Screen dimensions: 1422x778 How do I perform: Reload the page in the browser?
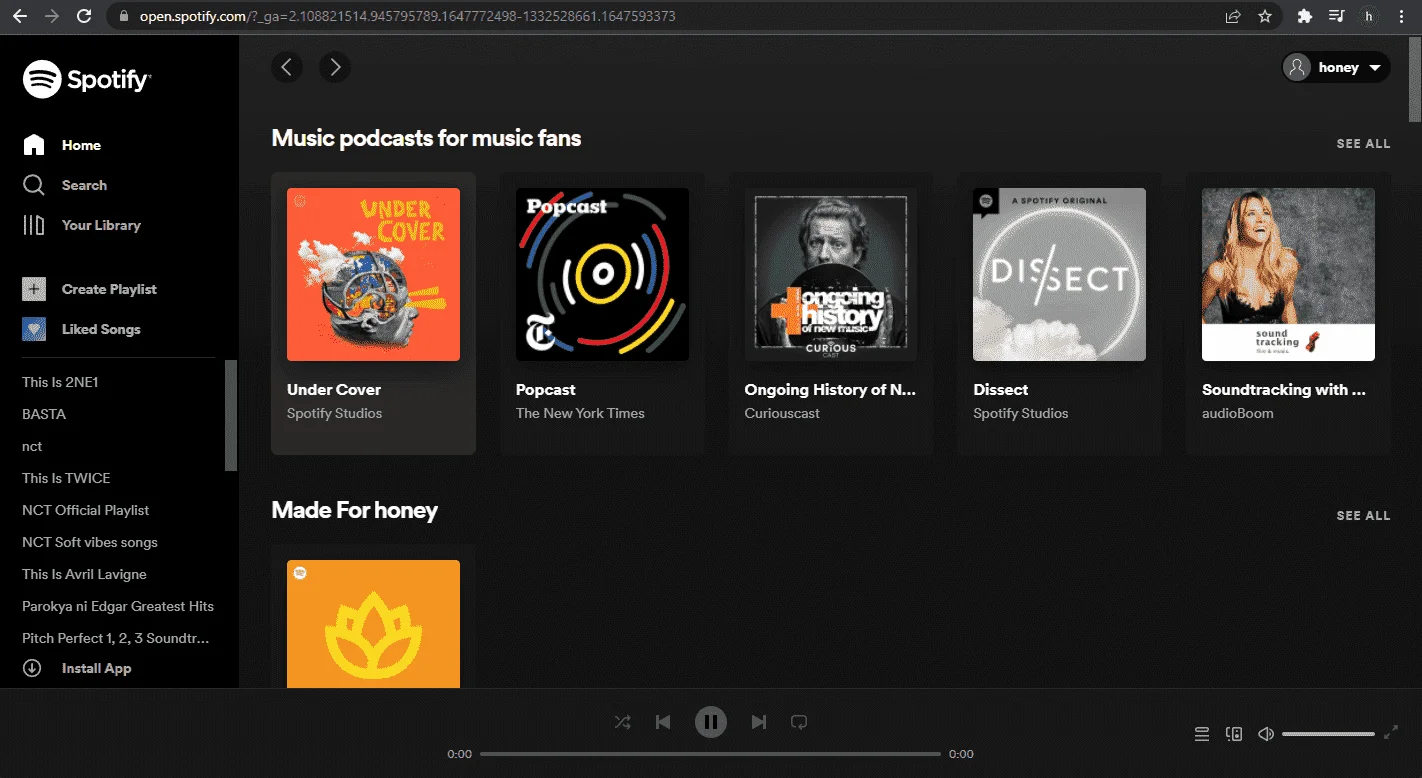pyautogui.click(x=84, y=16)
